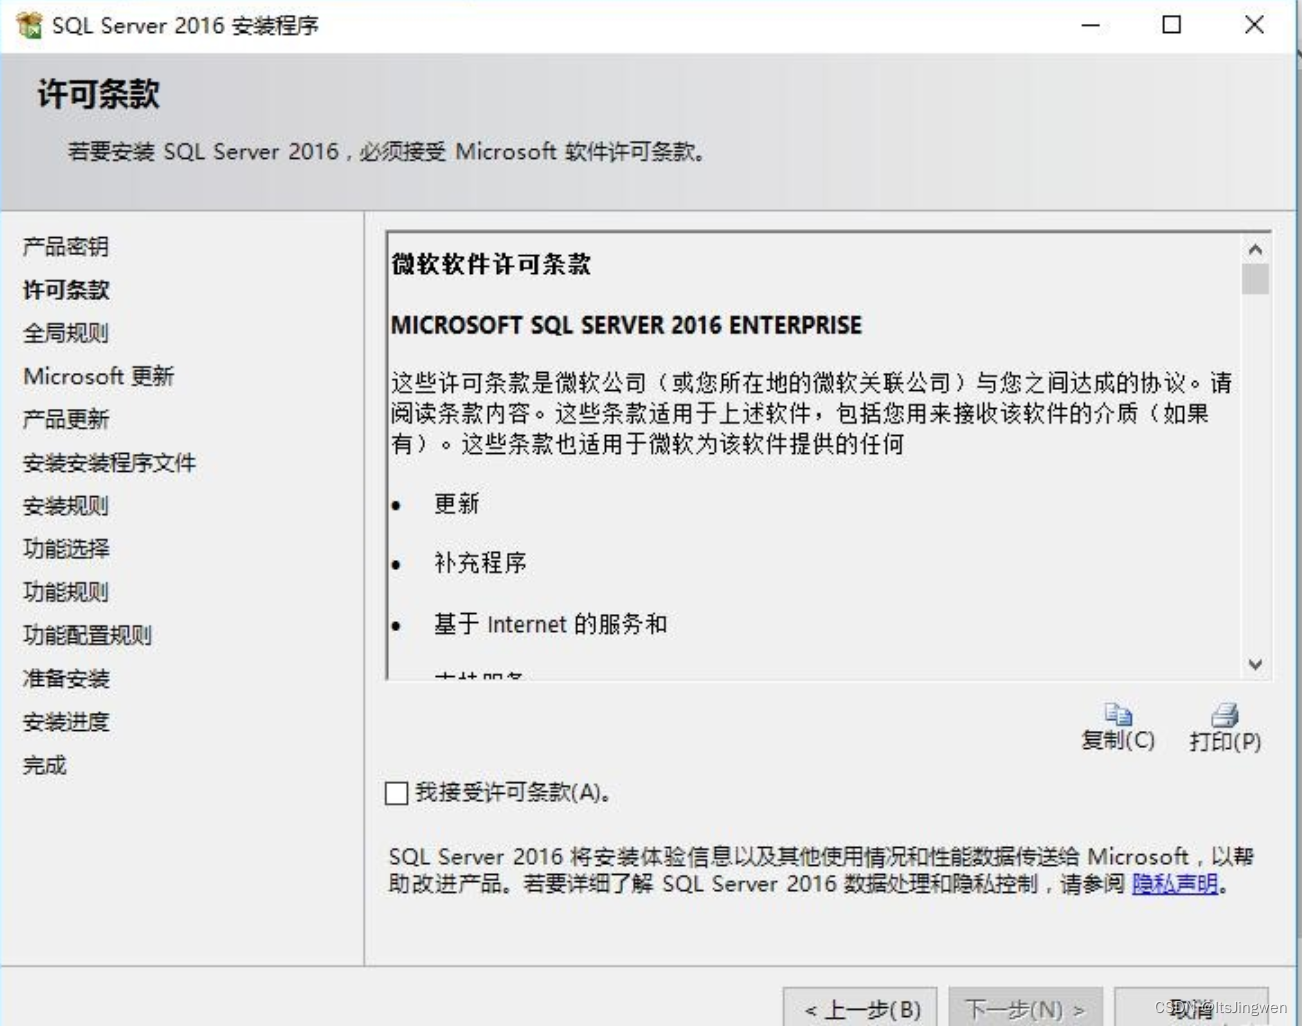Screen dimensions: 1302x1026
Task: Click the 补充程序 bullet item
Action: pos(480,563)
